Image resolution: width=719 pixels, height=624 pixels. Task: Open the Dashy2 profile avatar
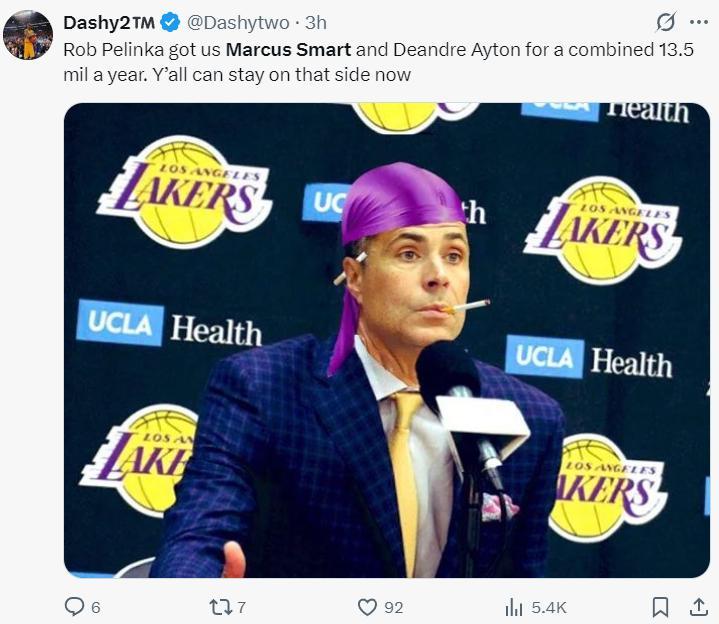28,35
